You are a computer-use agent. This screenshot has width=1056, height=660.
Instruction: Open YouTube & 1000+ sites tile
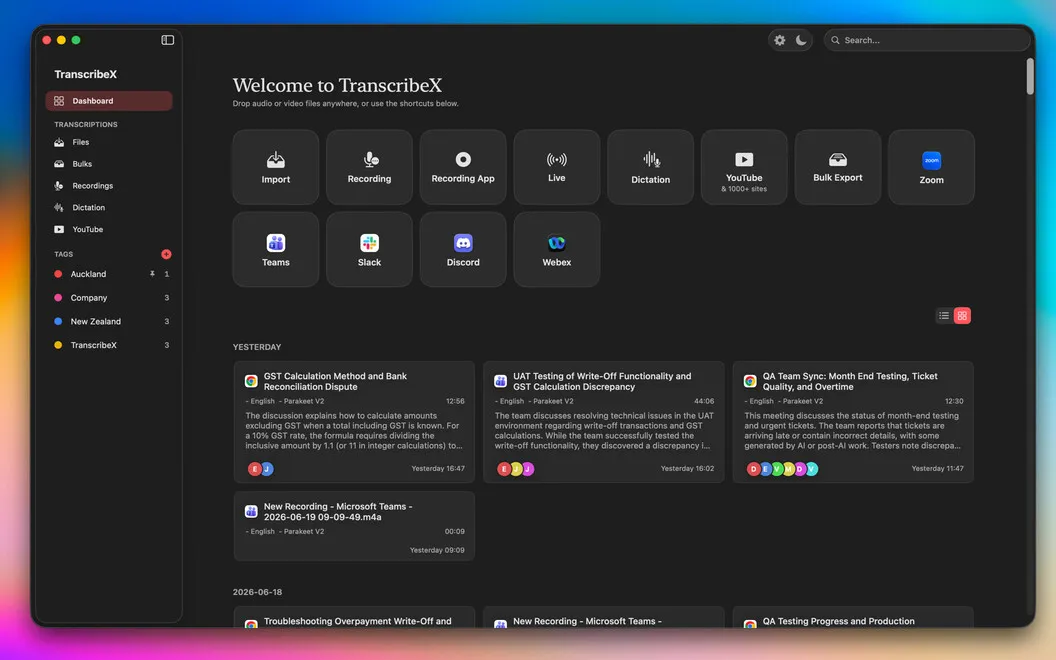[x=744, y=167]
